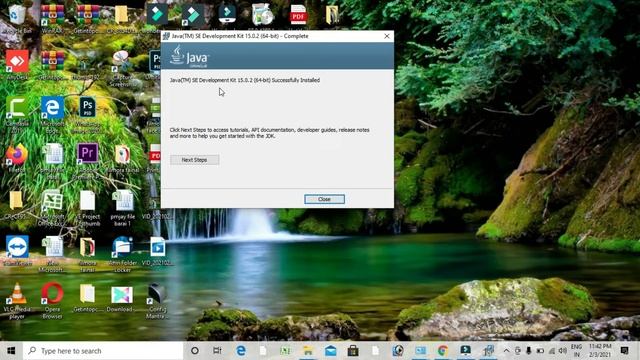Screen dimensions: 640x360
Task: Open the TeamViewer desktop shortcut
Action: tap(17, 250)
